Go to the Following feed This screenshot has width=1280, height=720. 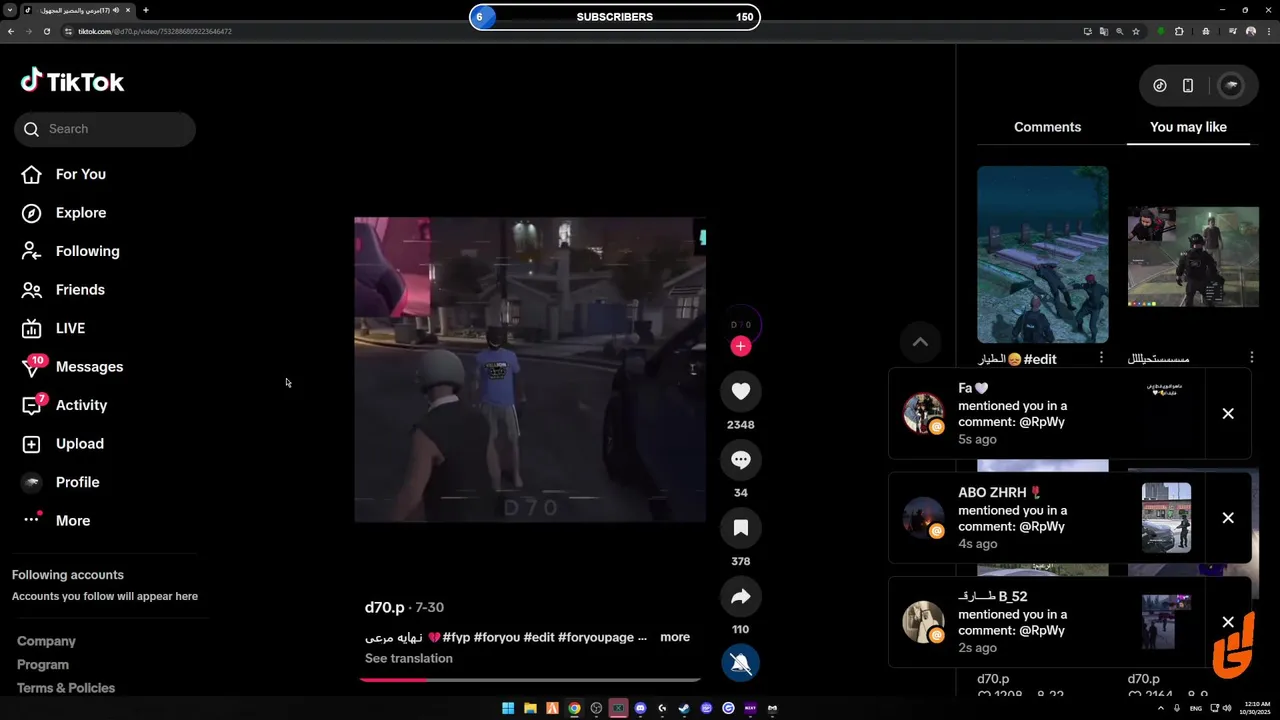[x=87, y=251]
